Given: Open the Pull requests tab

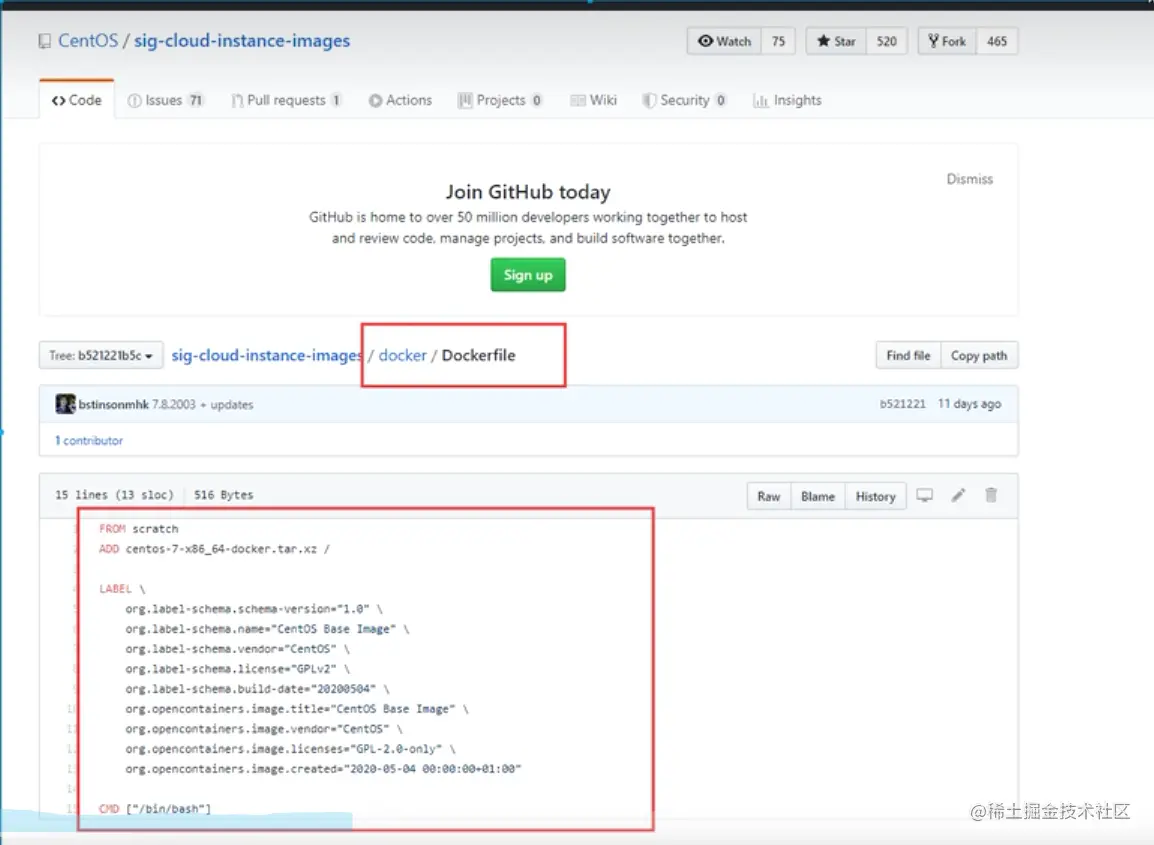Looking at the screenshot, I should [286, 100].
